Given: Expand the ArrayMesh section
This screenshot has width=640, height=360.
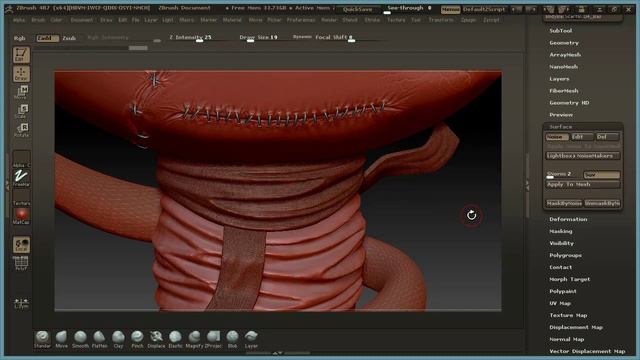Looking at the screenshot, I should click(x=565, y=55).
